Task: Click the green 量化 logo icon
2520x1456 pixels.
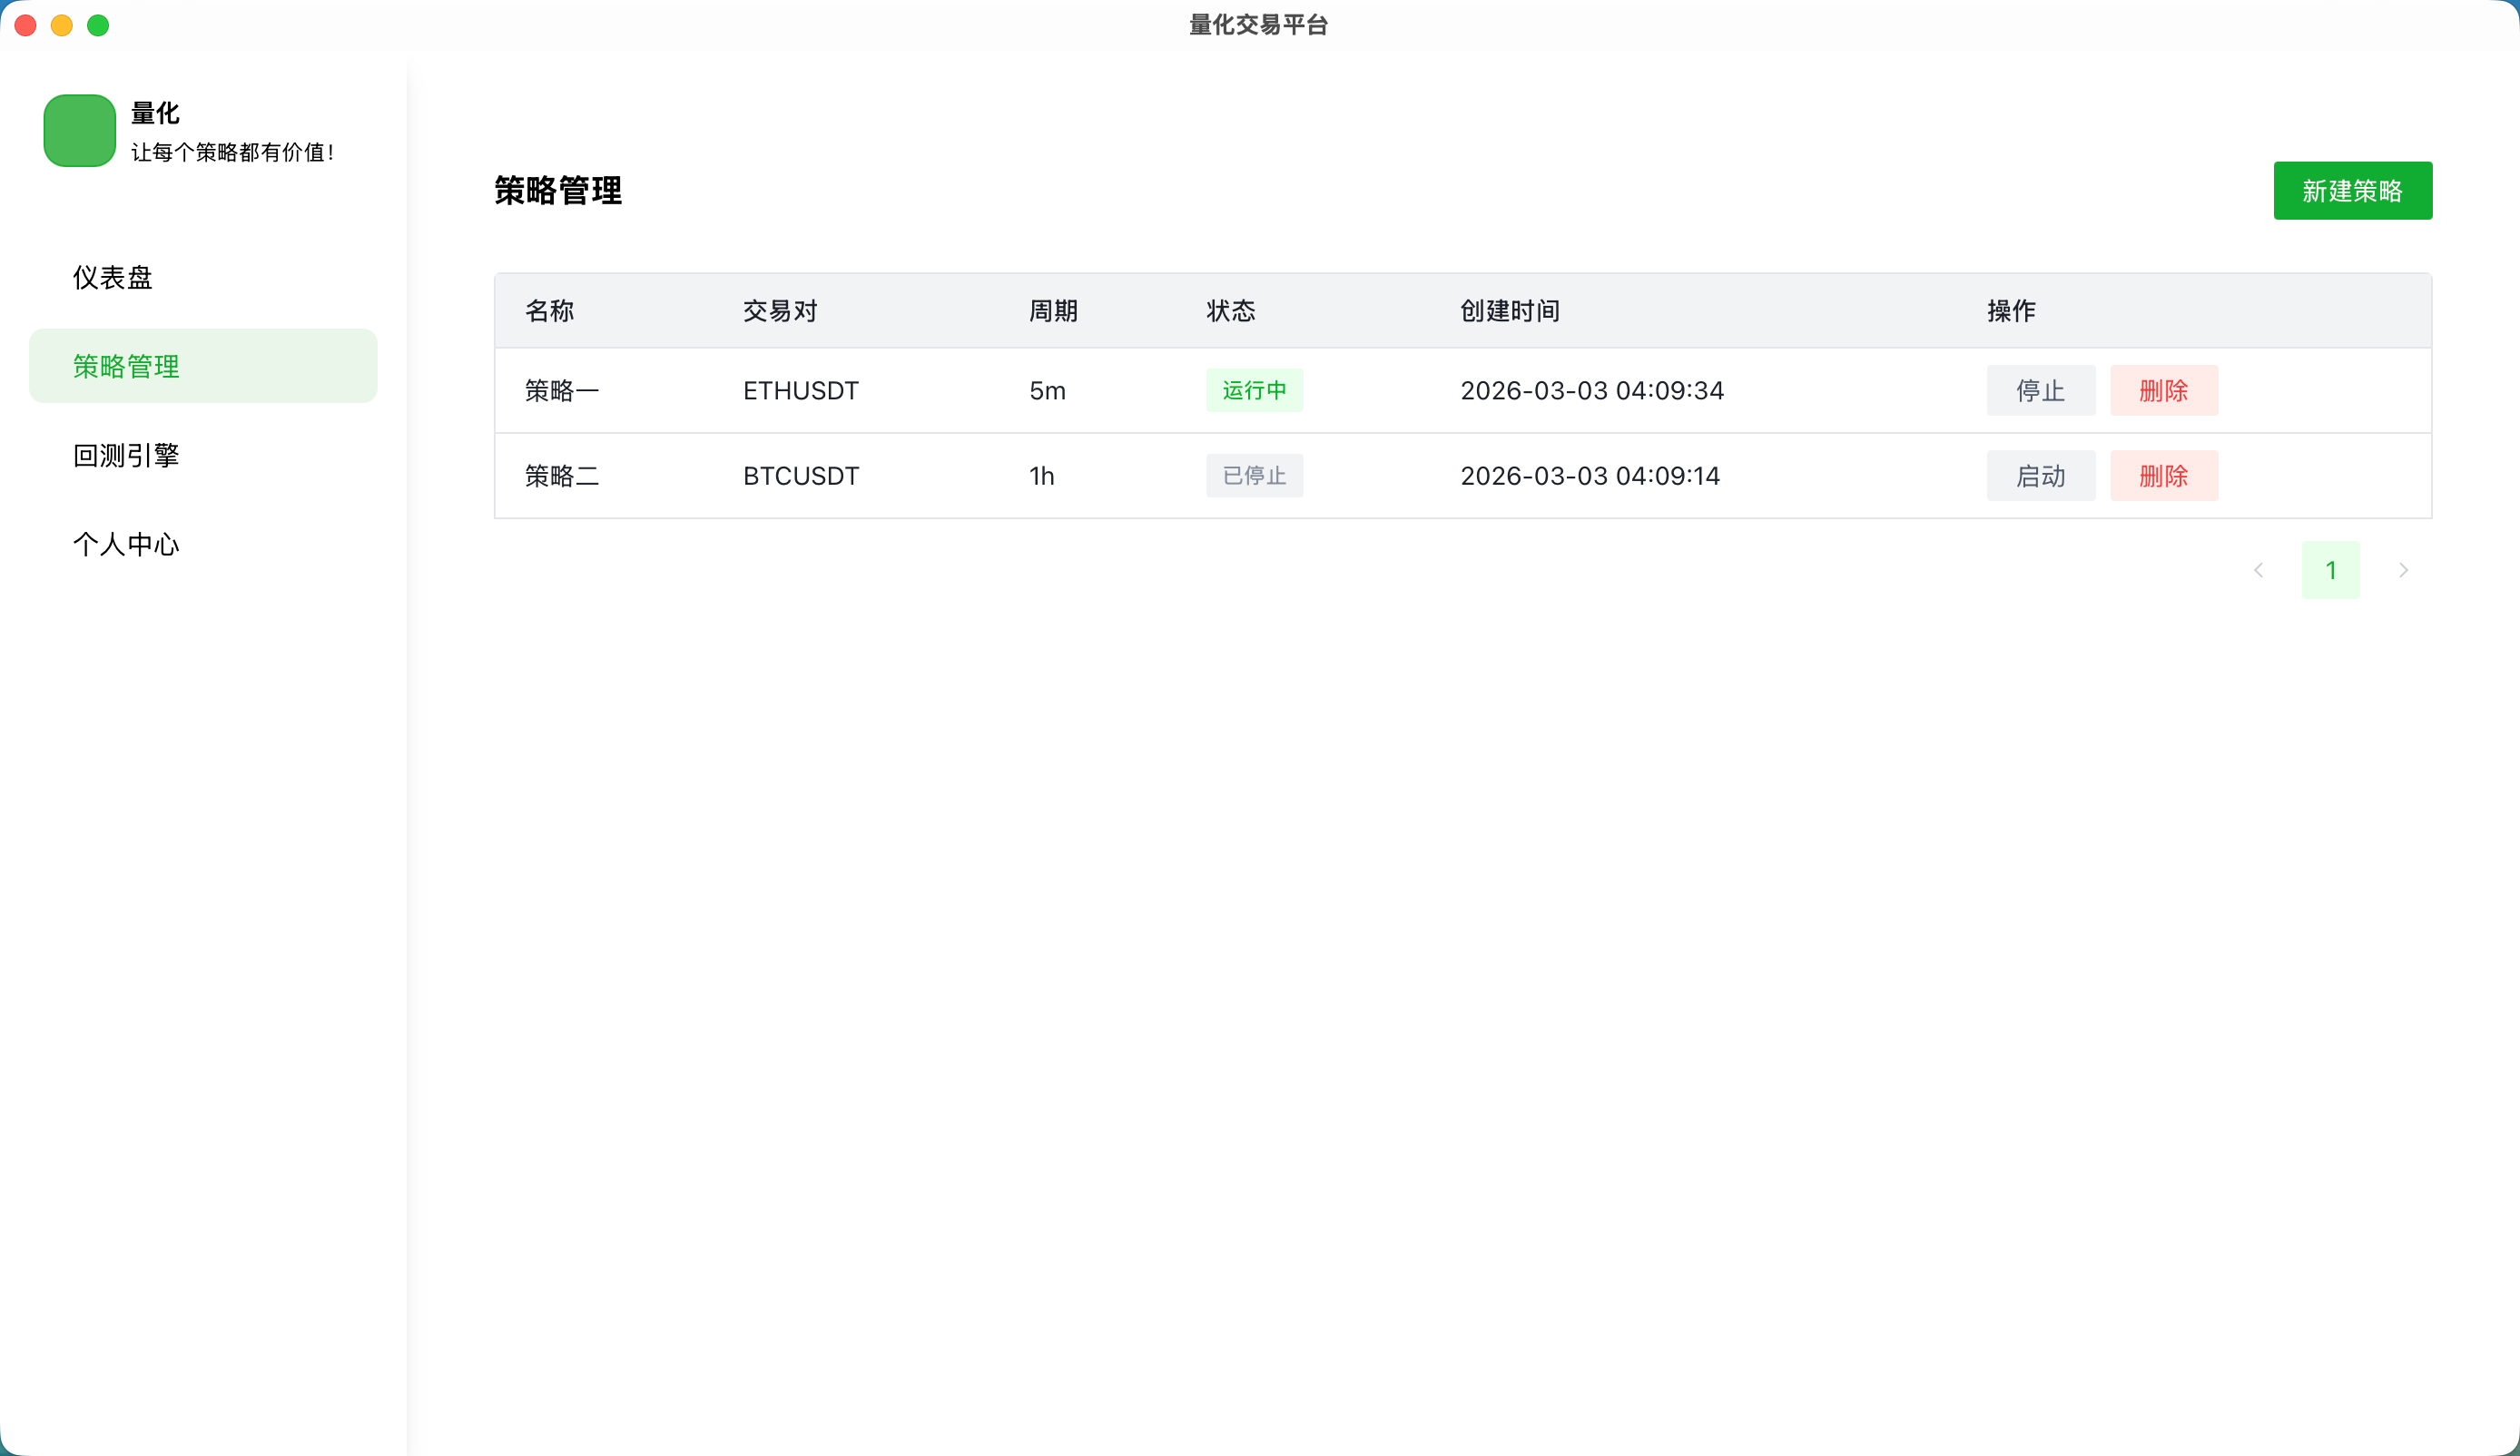Action: click(80, 130)
